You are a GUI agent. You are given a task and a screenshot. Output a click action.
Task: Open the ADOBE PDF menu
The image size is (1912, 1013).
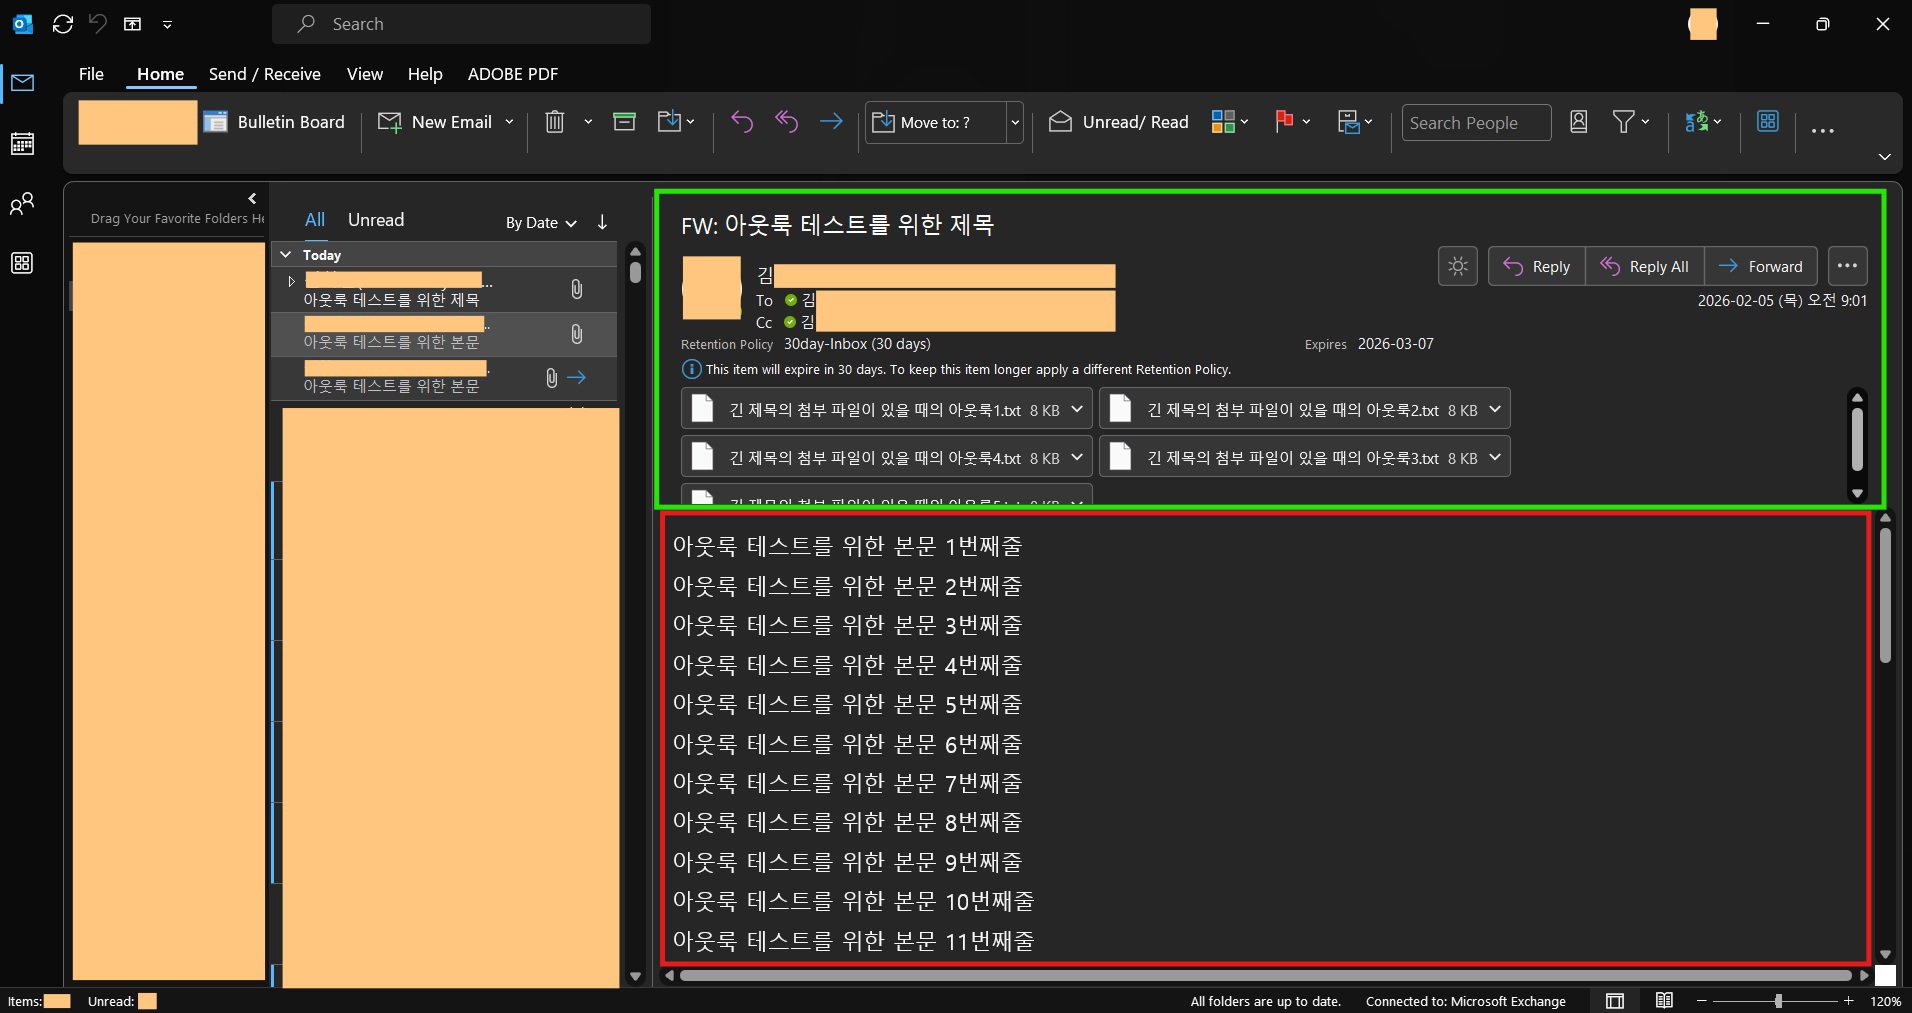(x=512, y=74)
